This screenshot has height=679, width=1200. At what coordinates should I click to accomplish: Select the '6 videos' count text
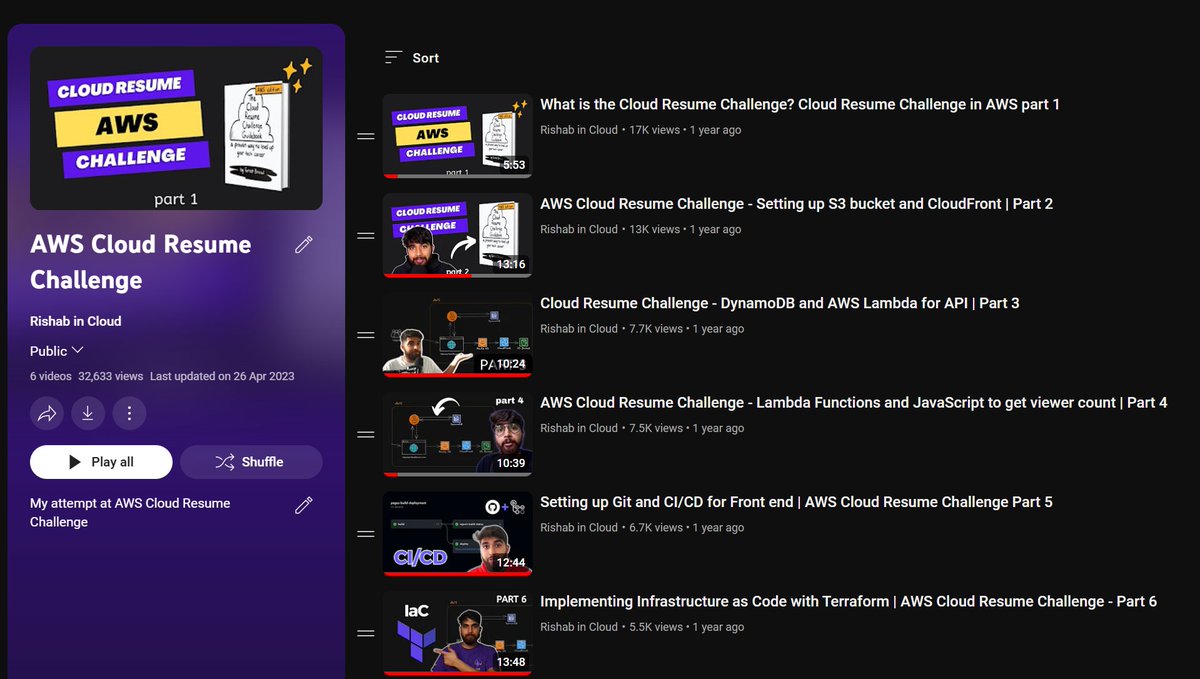[51, 377]
